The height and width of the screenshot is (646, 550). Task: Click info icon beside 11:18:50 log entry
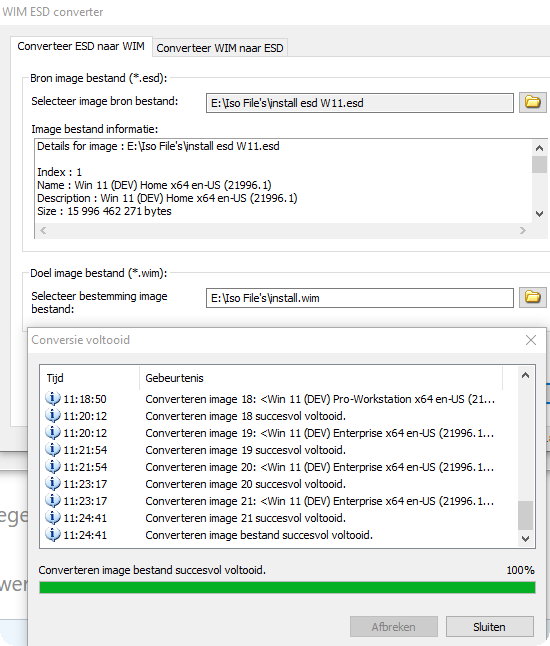[x=52, y=398]
